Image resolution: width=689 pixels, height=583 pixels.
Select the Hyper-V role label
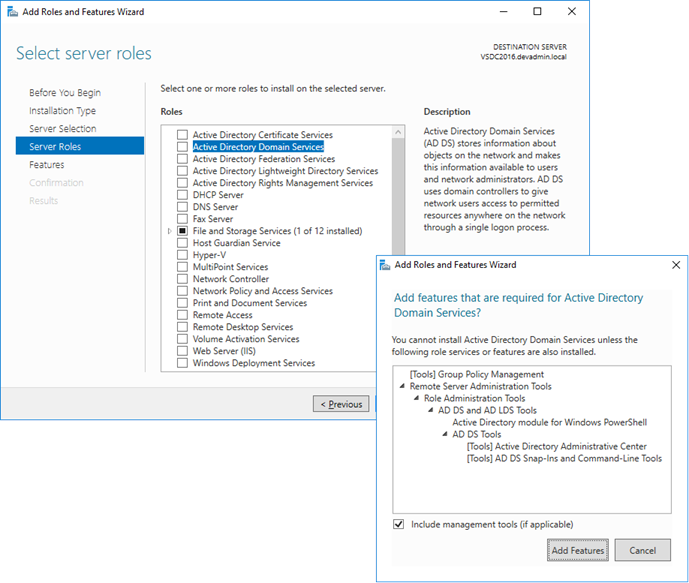[x=210, y=255]
